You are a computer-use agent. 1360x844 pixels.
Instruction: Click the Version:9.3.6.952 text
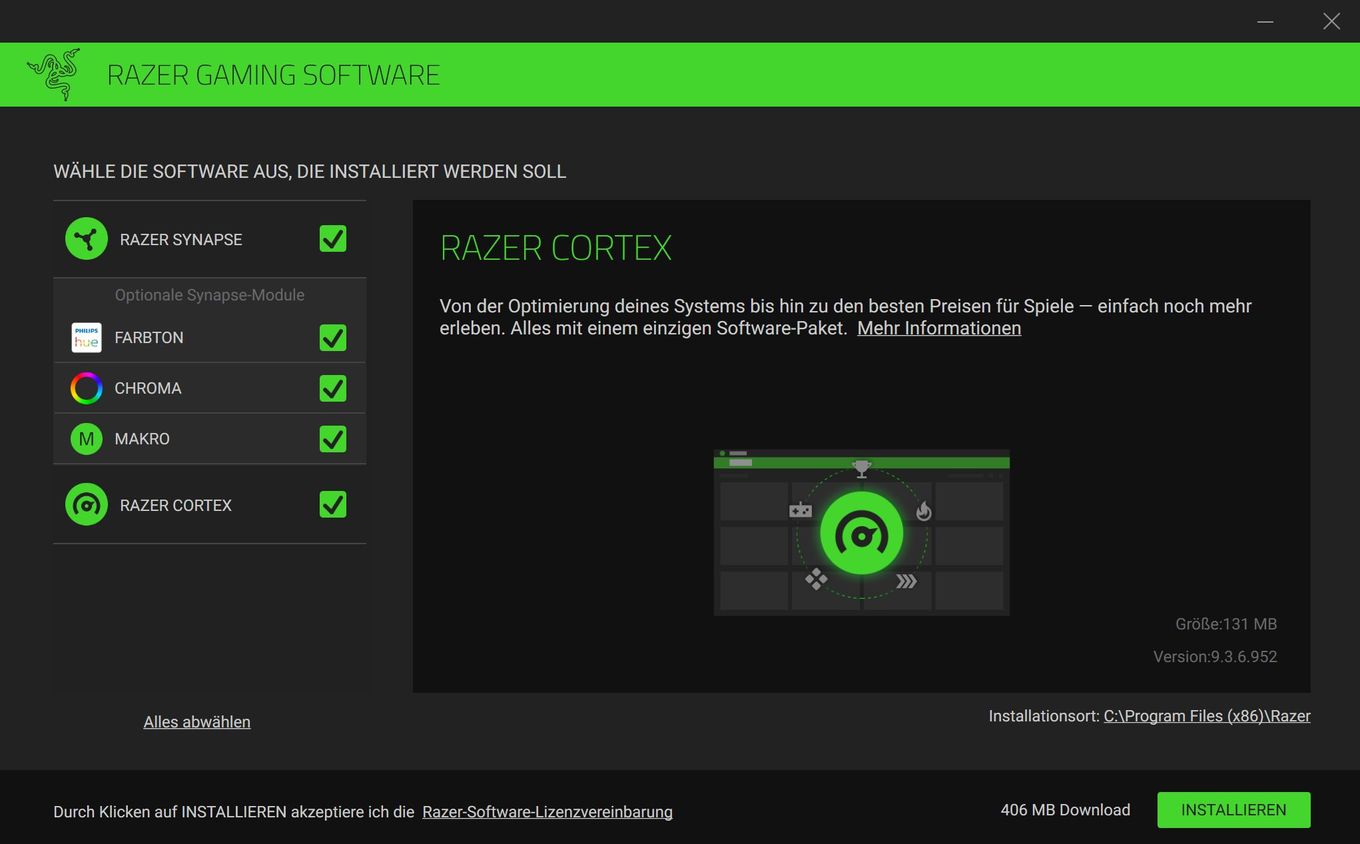1215,657
